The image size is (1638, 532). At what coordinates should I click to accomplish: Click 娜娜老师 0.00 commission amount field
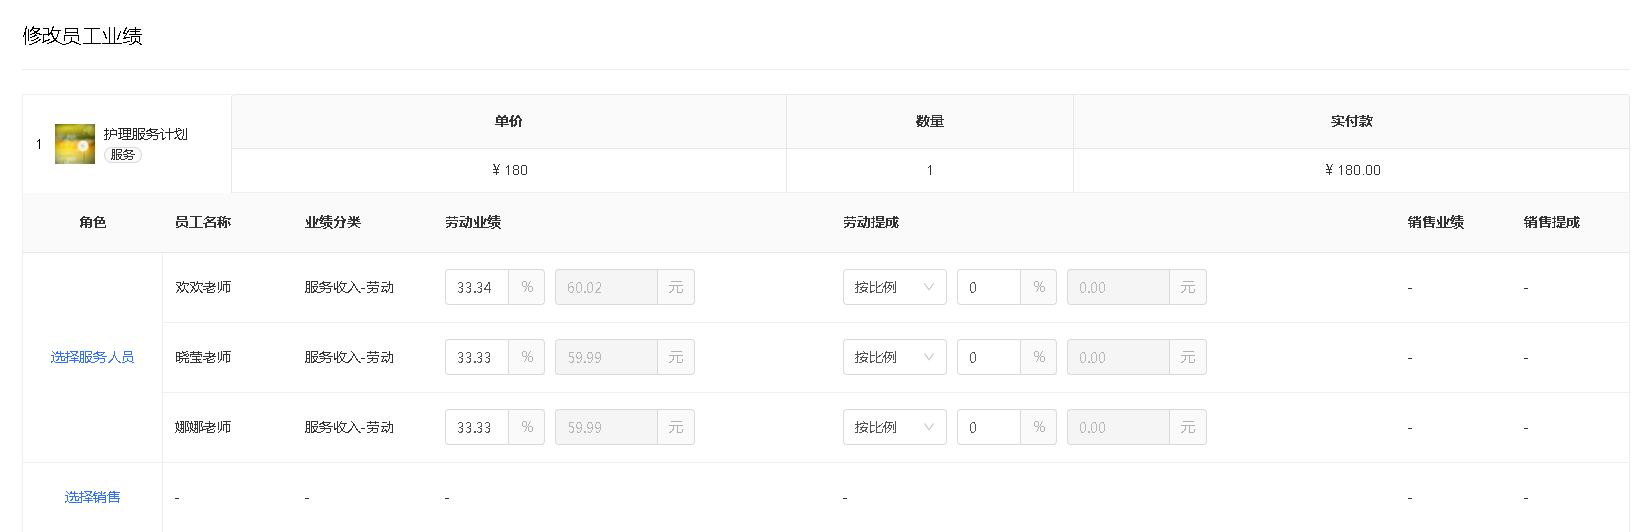[x=1118, y=427]
